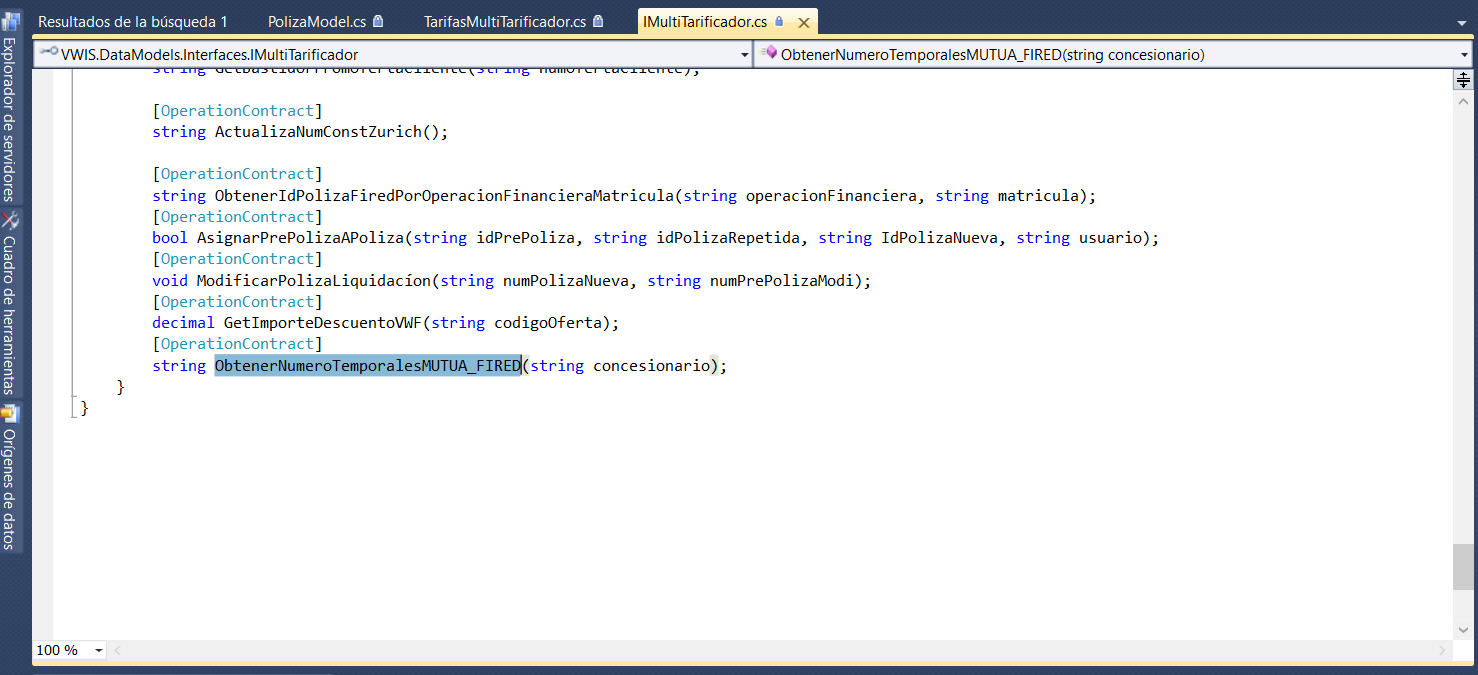Viewport: 1478px width, 675px height.
Task: Click the horizontal scrollbar right arrow
Action: [x=1444, y=650]
